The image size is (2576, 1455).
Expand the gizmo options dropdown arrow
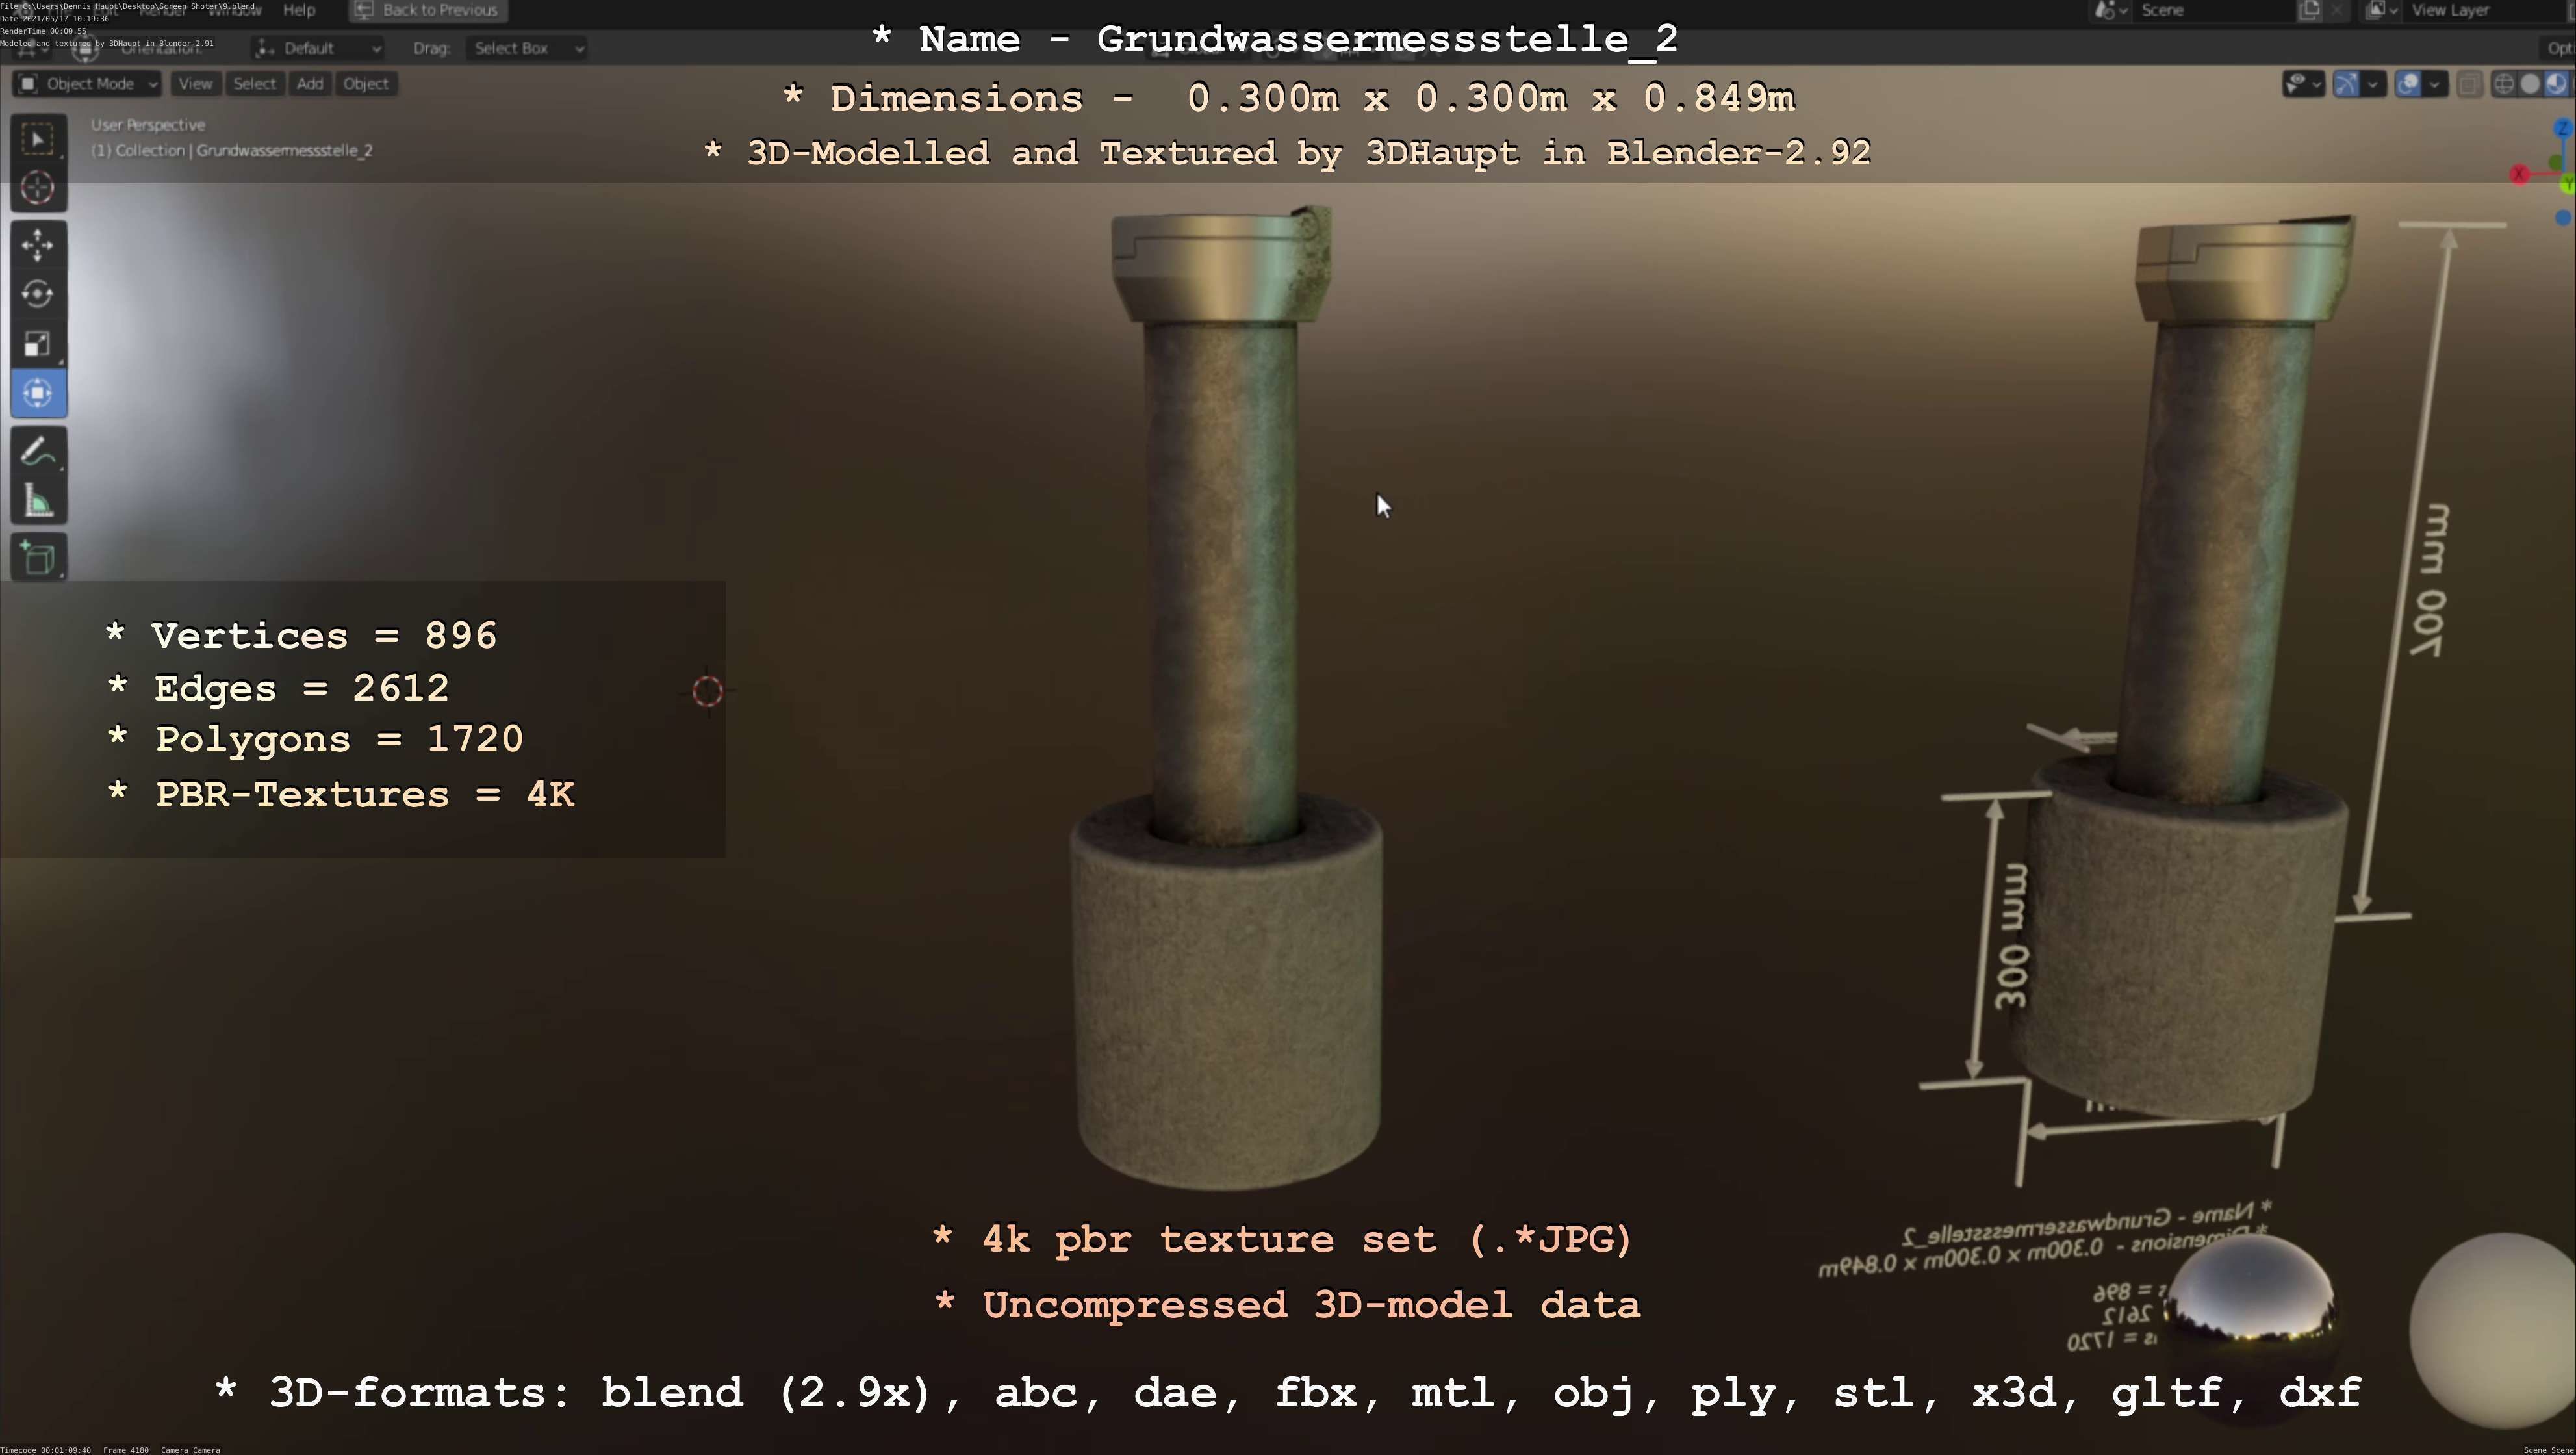(x=2374, y=84)
